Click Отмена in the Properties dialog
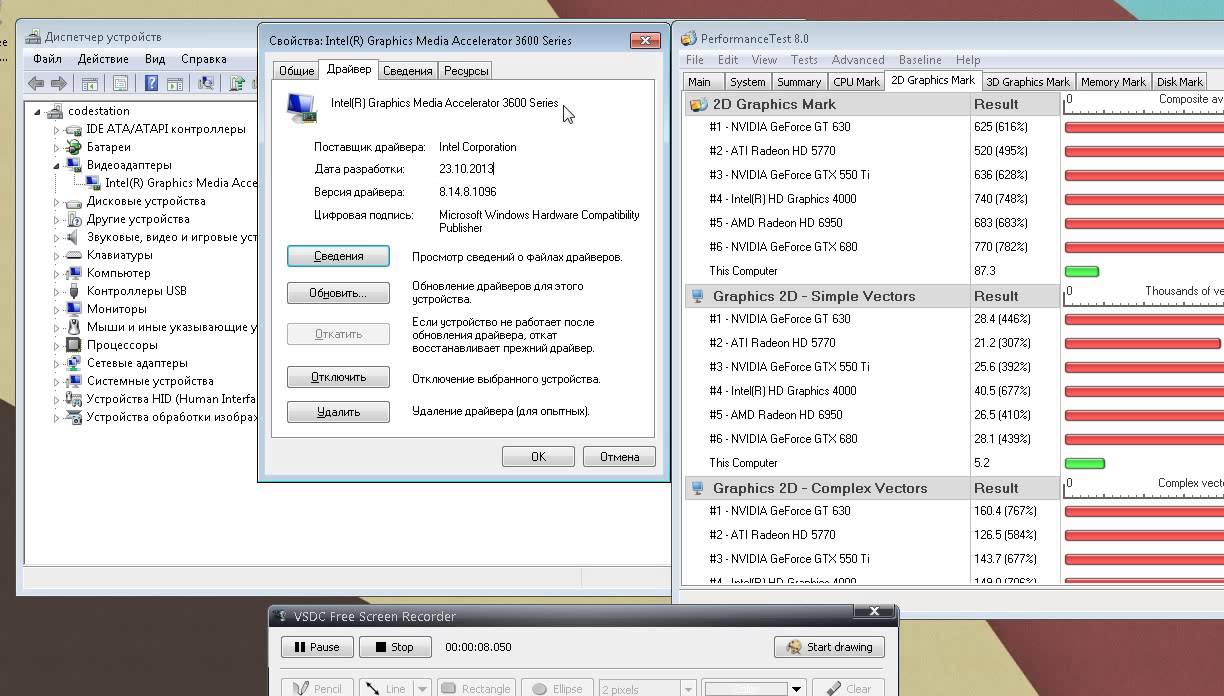Screen dimensions: 1224x696 (x=619, y=456)
